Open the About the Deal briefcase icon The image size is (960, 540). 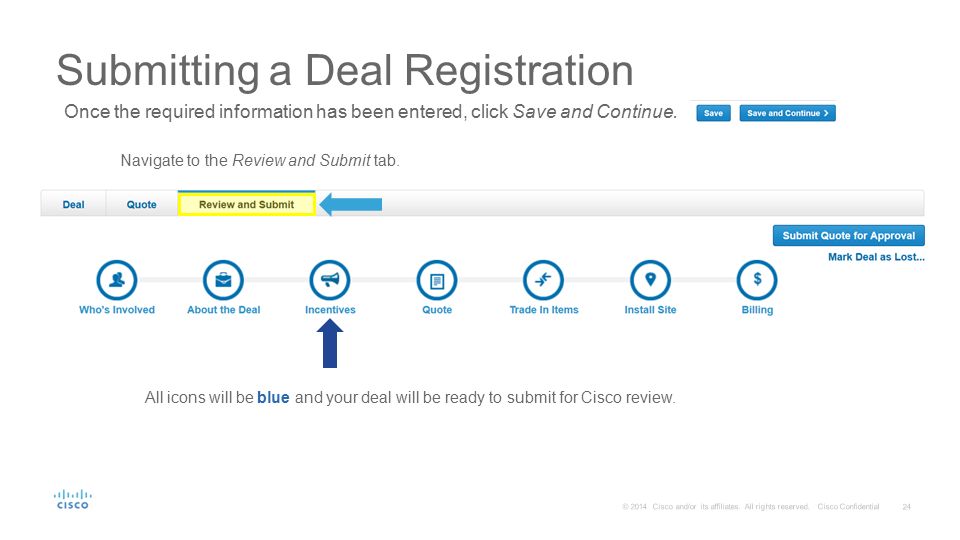[x=223, y=280]
